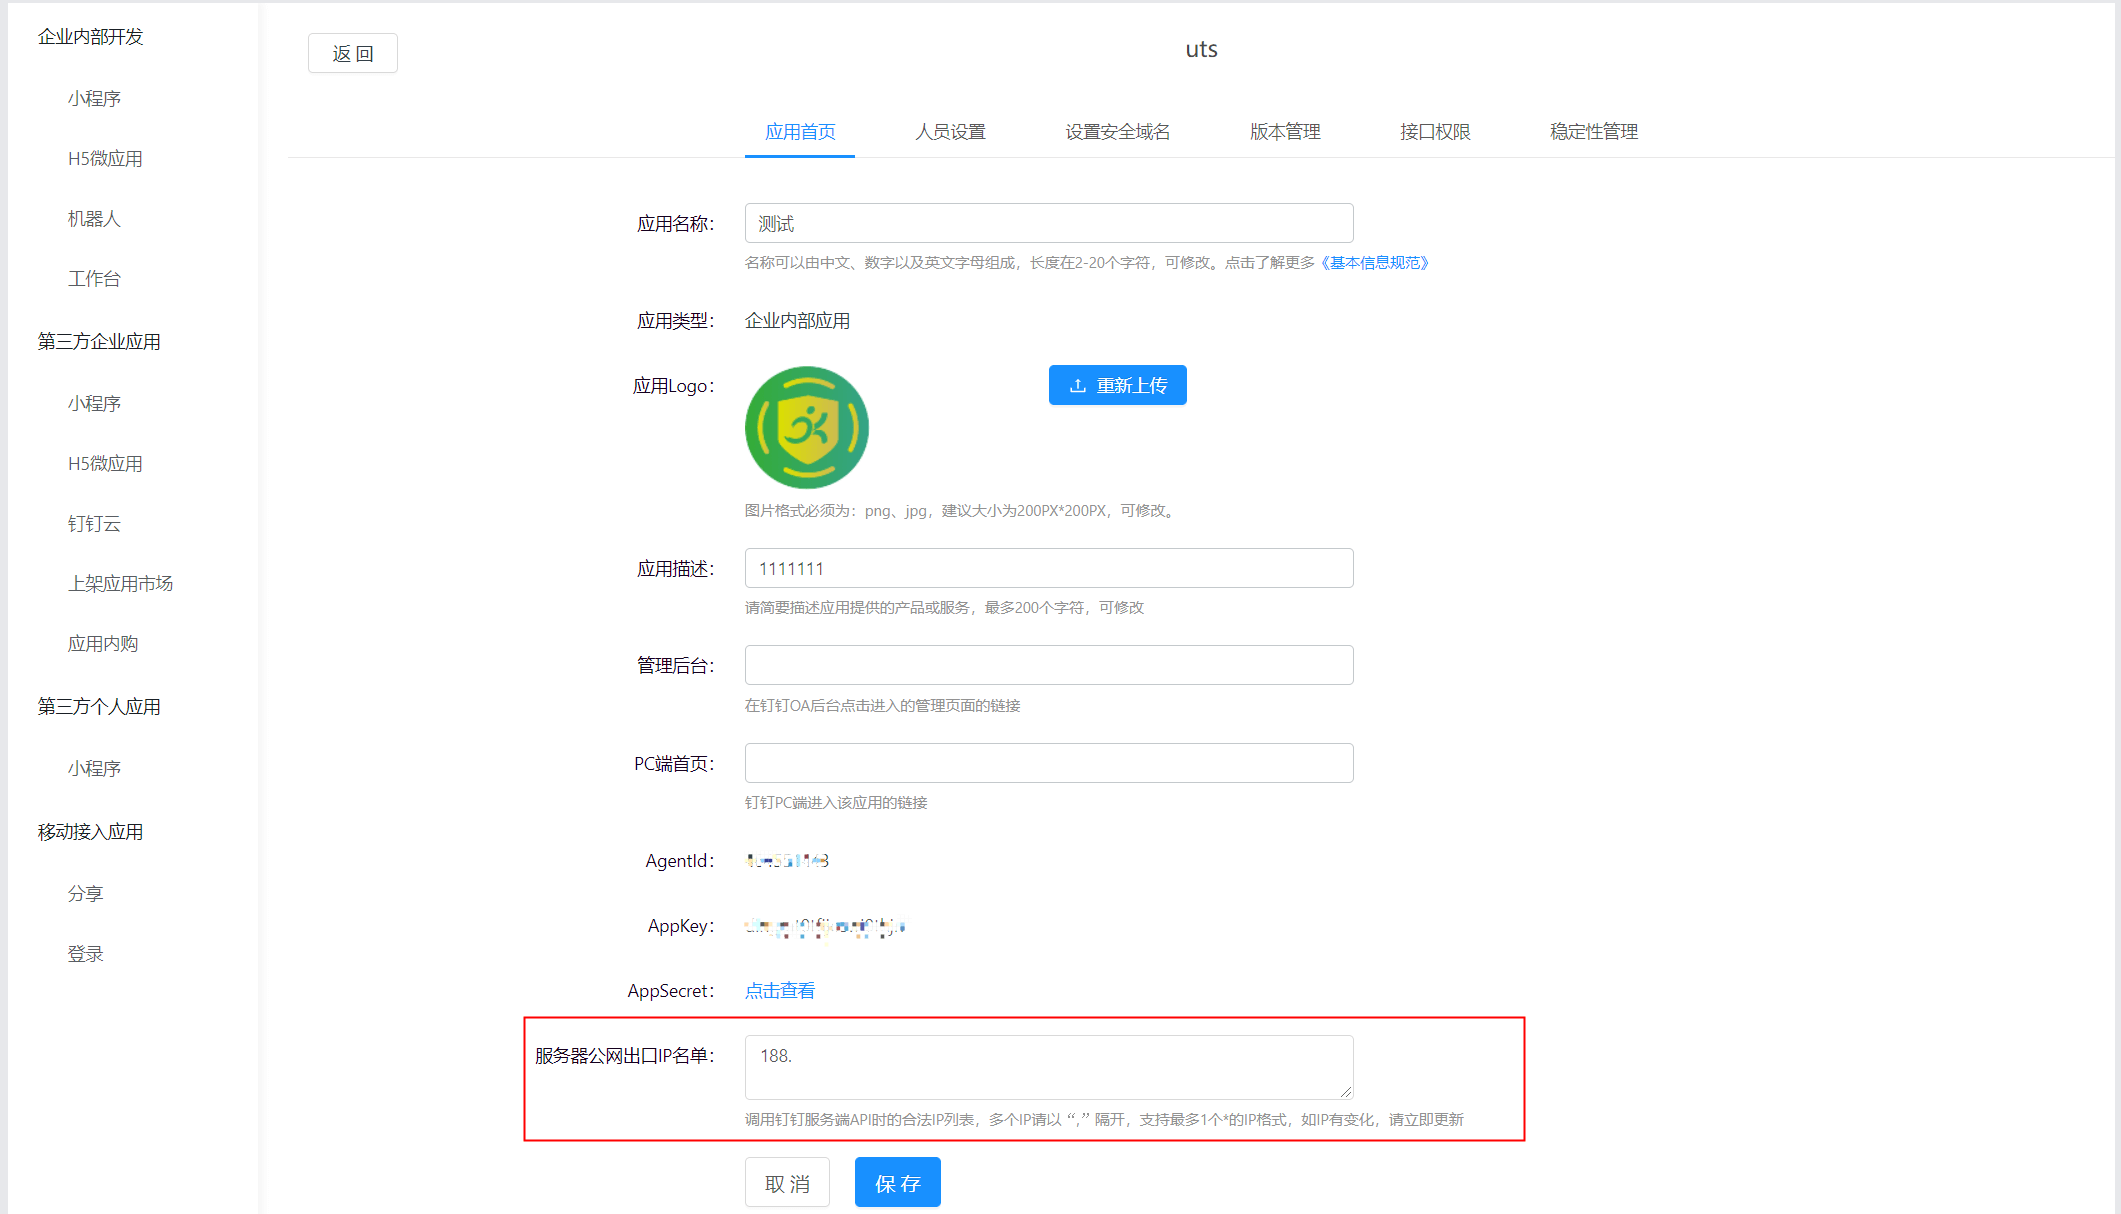Click the green app logo image
This screenshot has width=2121, height=1214.
coord(806,428)
